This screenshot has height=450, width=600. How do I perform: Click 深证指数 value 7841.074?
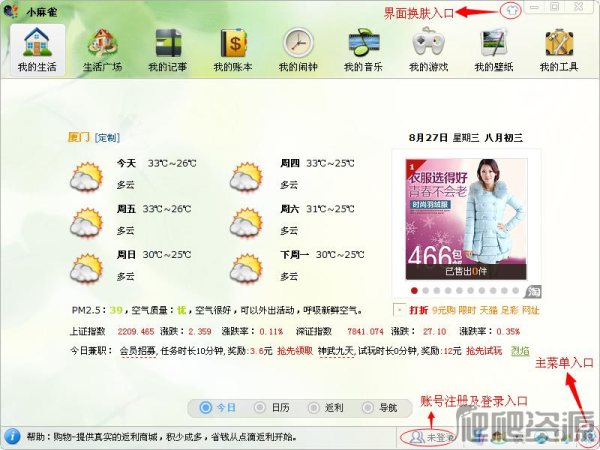coord(365,332)
